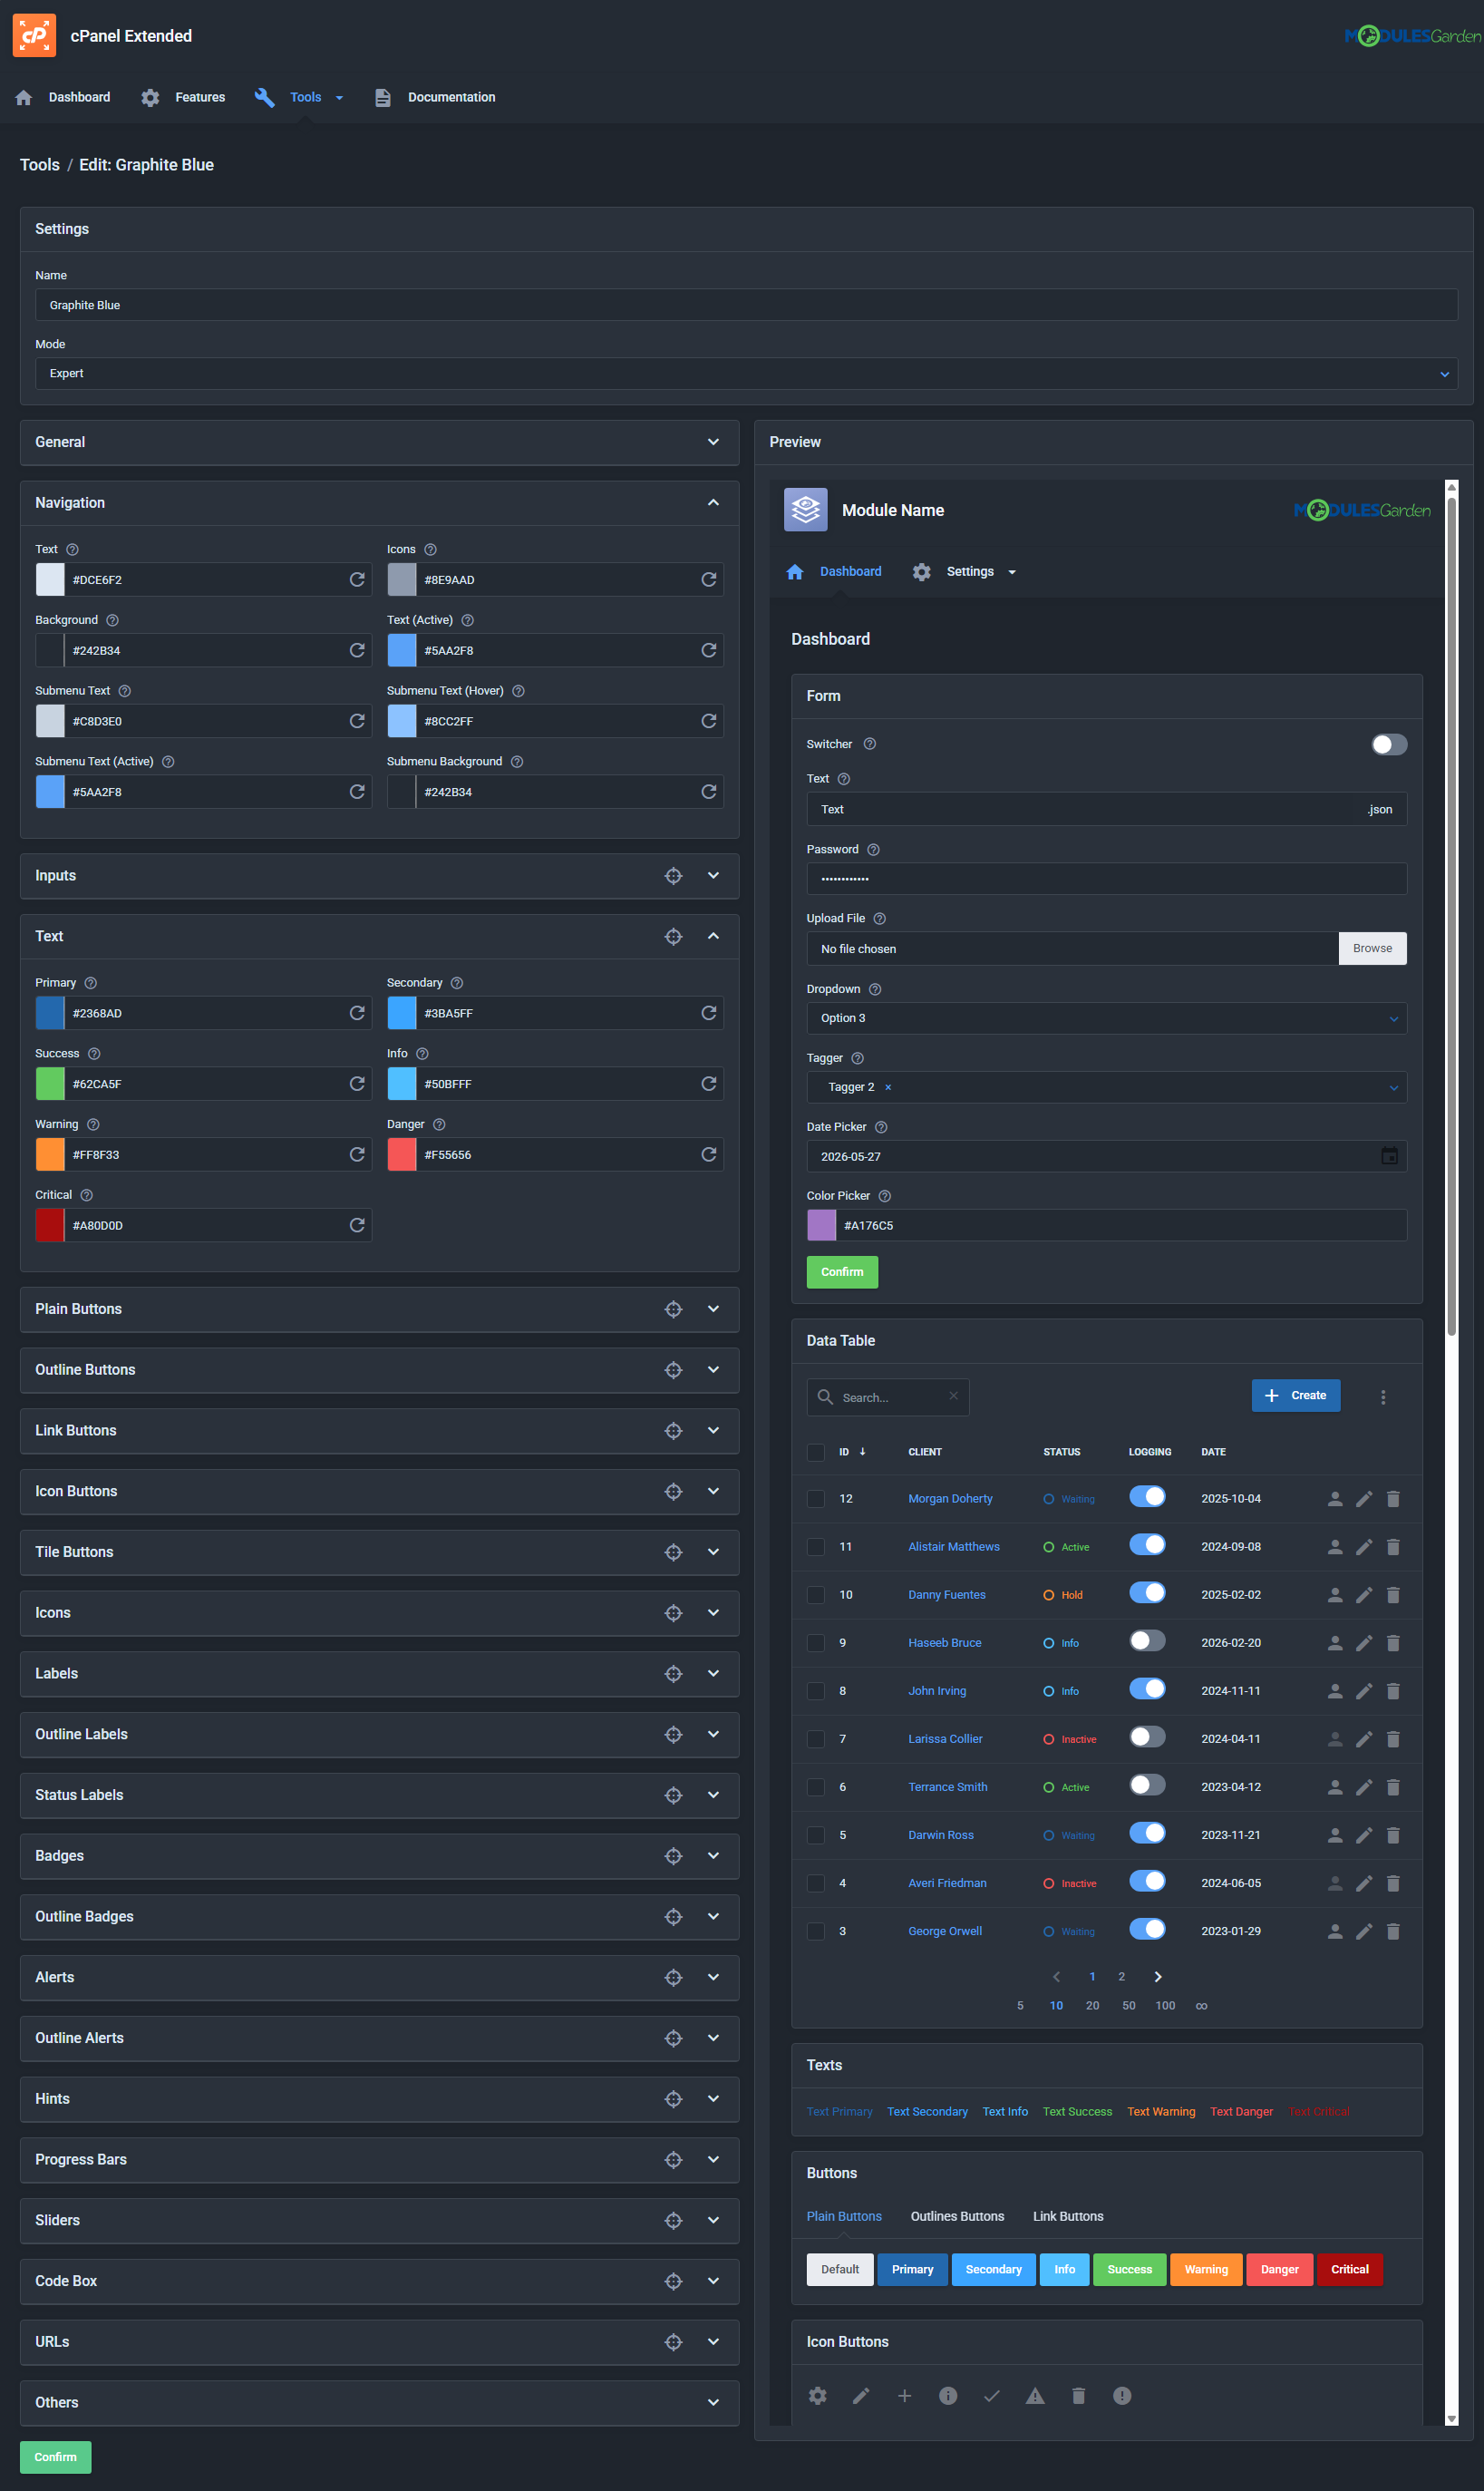Click the target icon on Sliders section
The height and width of the screenshot is (2491, 1484).
[x=674, y=2220]
